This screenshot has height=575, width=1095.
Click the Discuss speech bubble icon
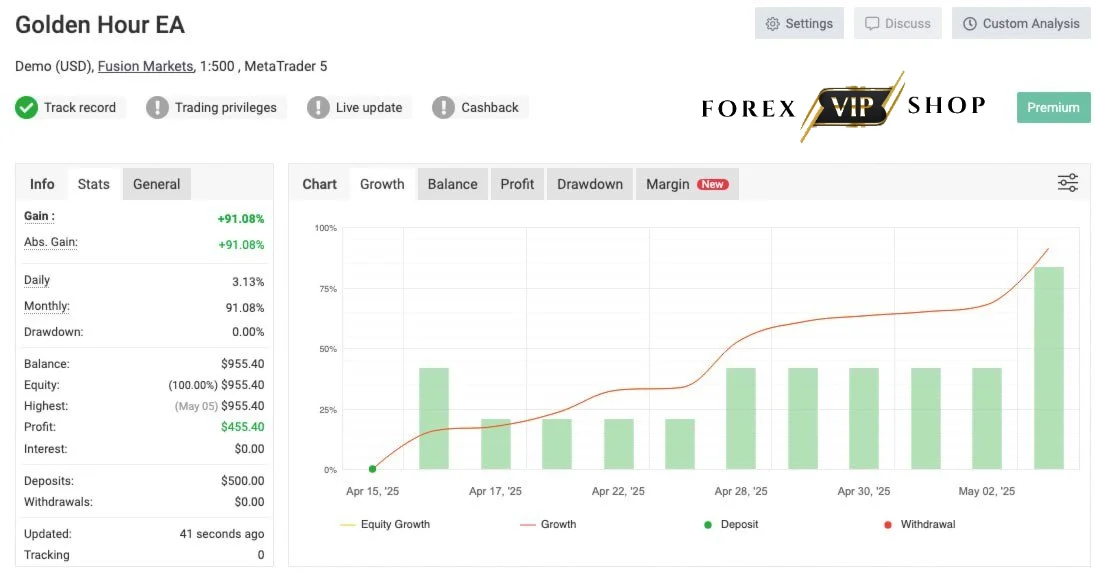coord(872,24)
